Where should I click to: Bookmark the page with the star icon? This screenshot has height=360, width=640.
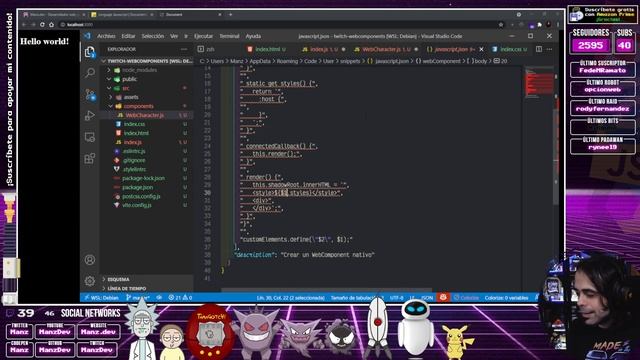point(501,24)
